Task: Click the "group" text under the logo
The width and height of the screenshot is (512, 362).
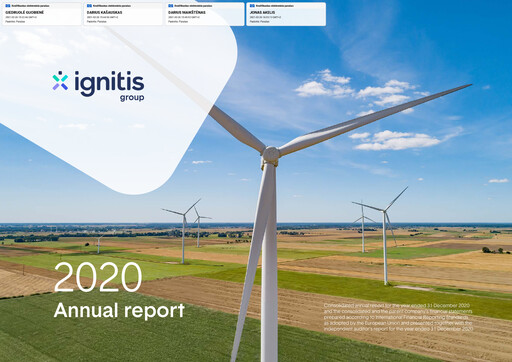Action: (132, 98)
